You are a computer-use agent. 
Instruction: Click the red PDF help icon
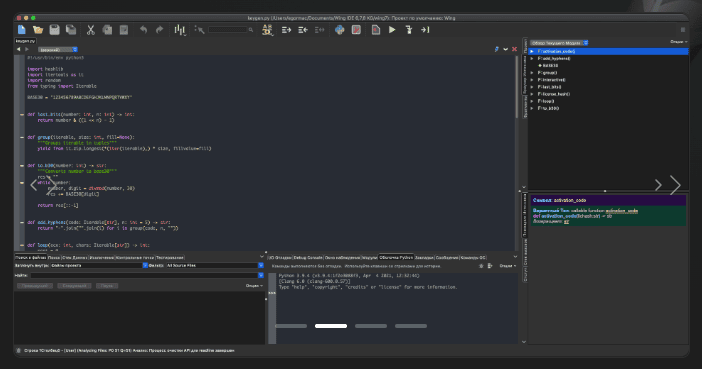(356, 30)
